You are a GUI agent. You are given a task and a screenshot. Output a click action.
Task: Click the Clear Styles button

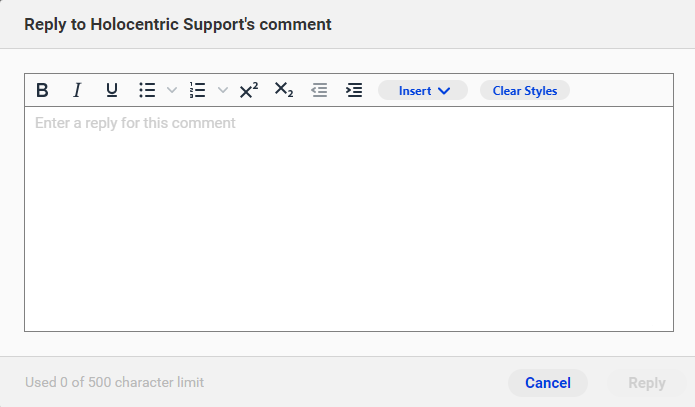tap(525, 90)
